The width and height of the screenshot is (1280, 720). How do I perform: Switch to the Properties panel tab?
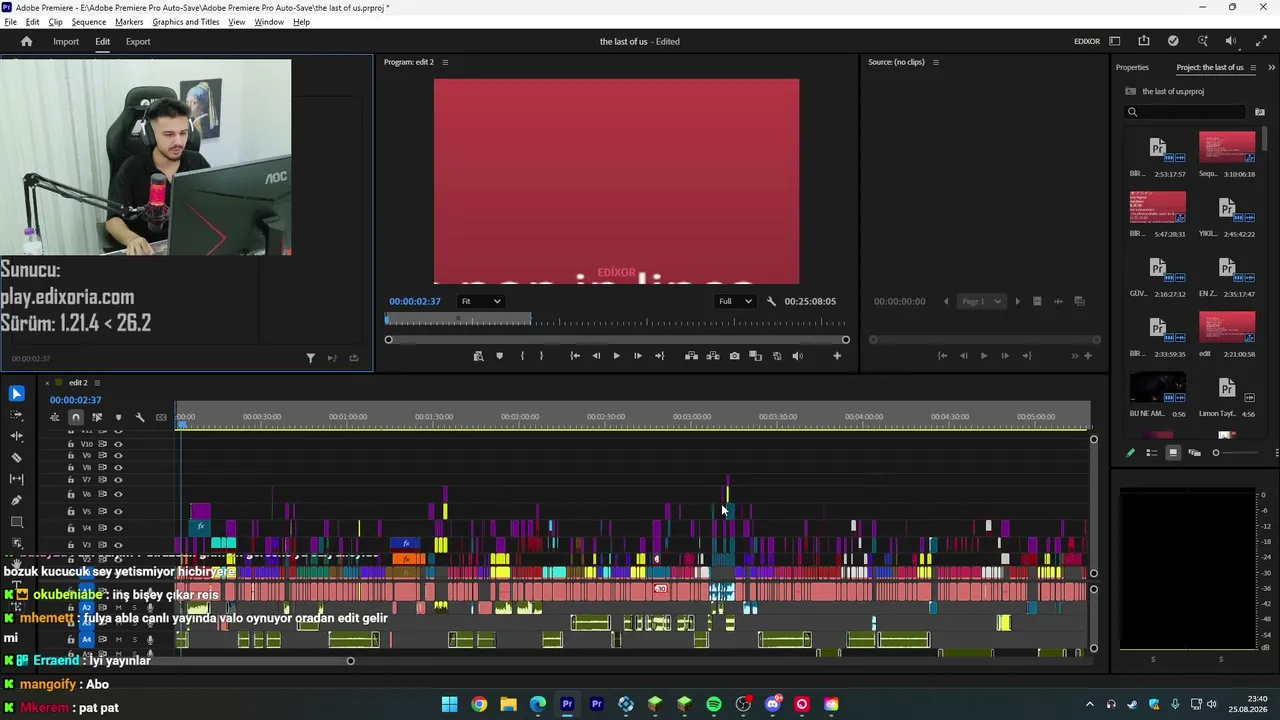(1132, 68)
